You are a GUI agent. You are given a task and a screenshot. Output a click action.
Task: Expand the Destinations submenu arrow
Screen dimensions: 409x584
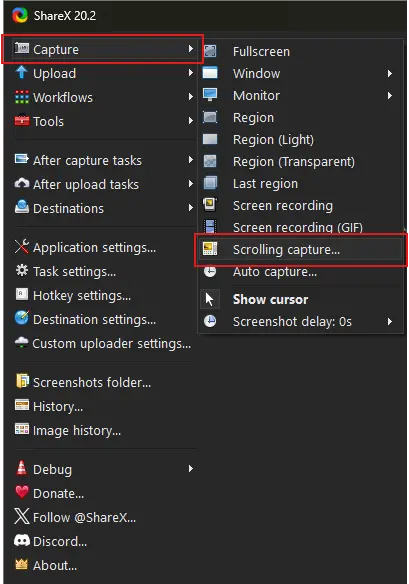click(x=191, y=207)
